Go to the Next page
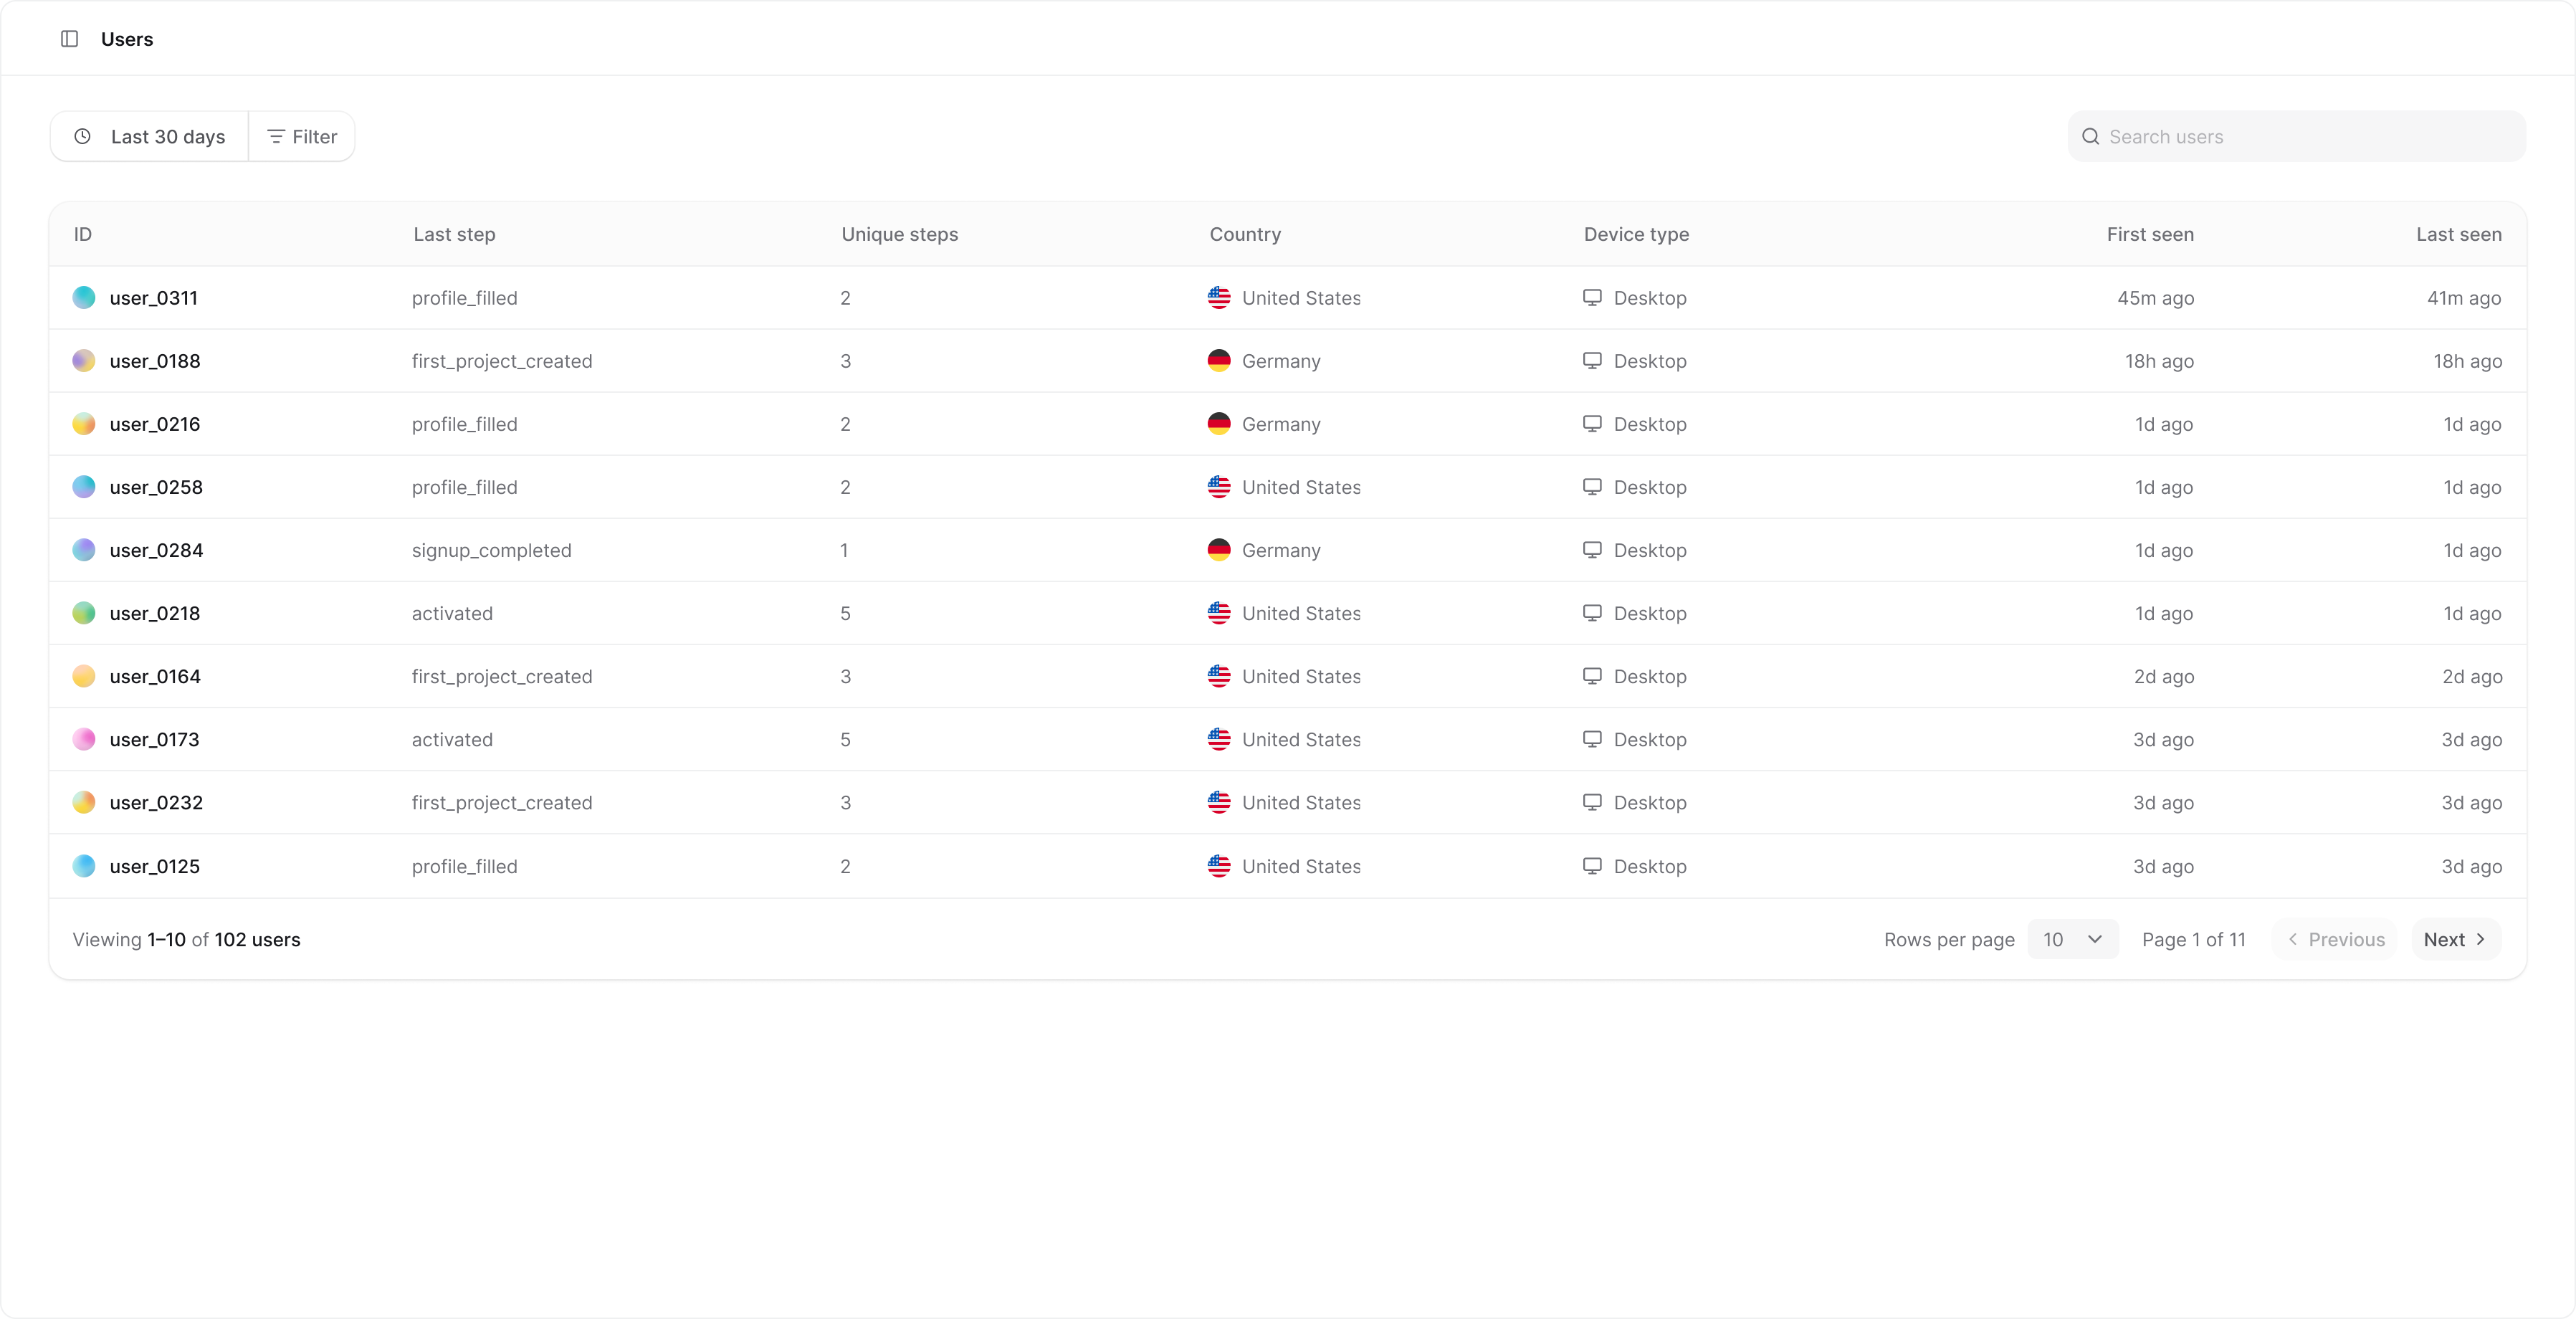2576x1319 pixels. (2456, 939)
